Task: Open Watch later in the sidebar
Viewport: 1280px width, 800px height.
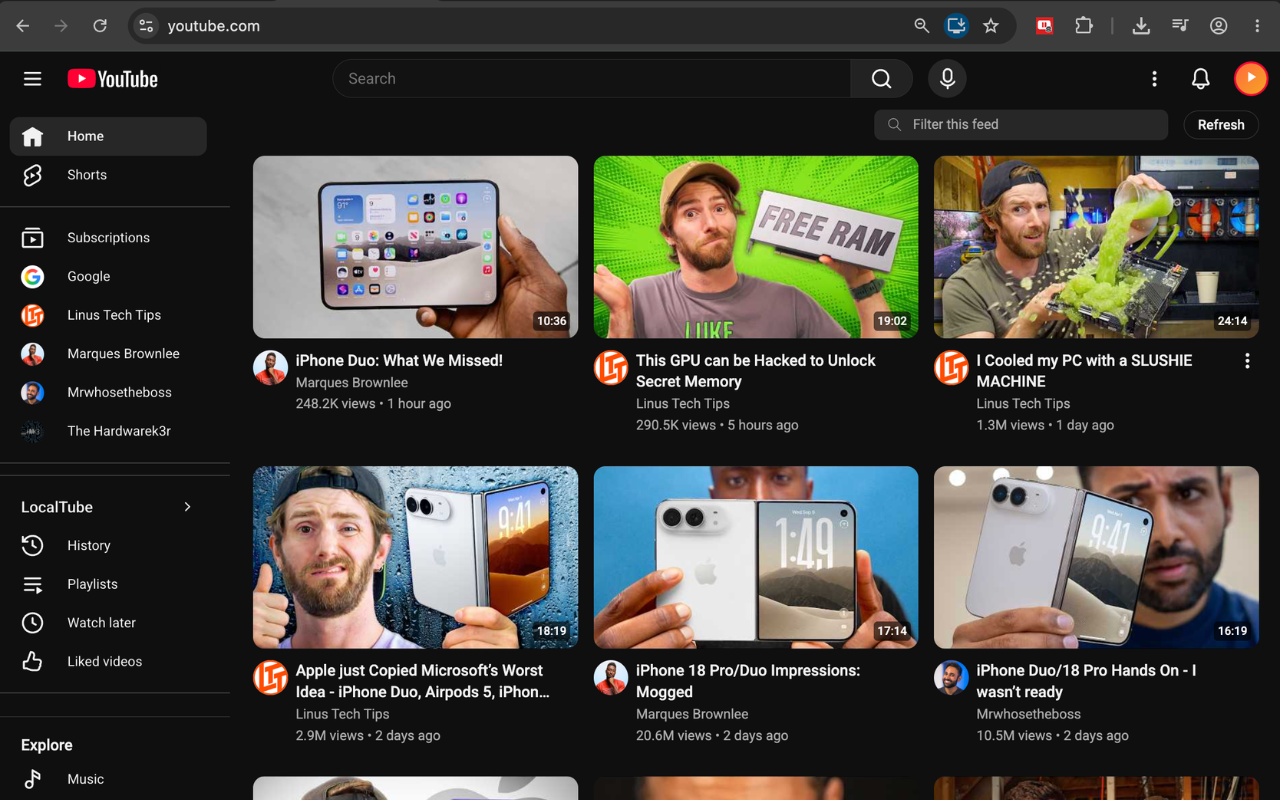Action: point(108,623)
